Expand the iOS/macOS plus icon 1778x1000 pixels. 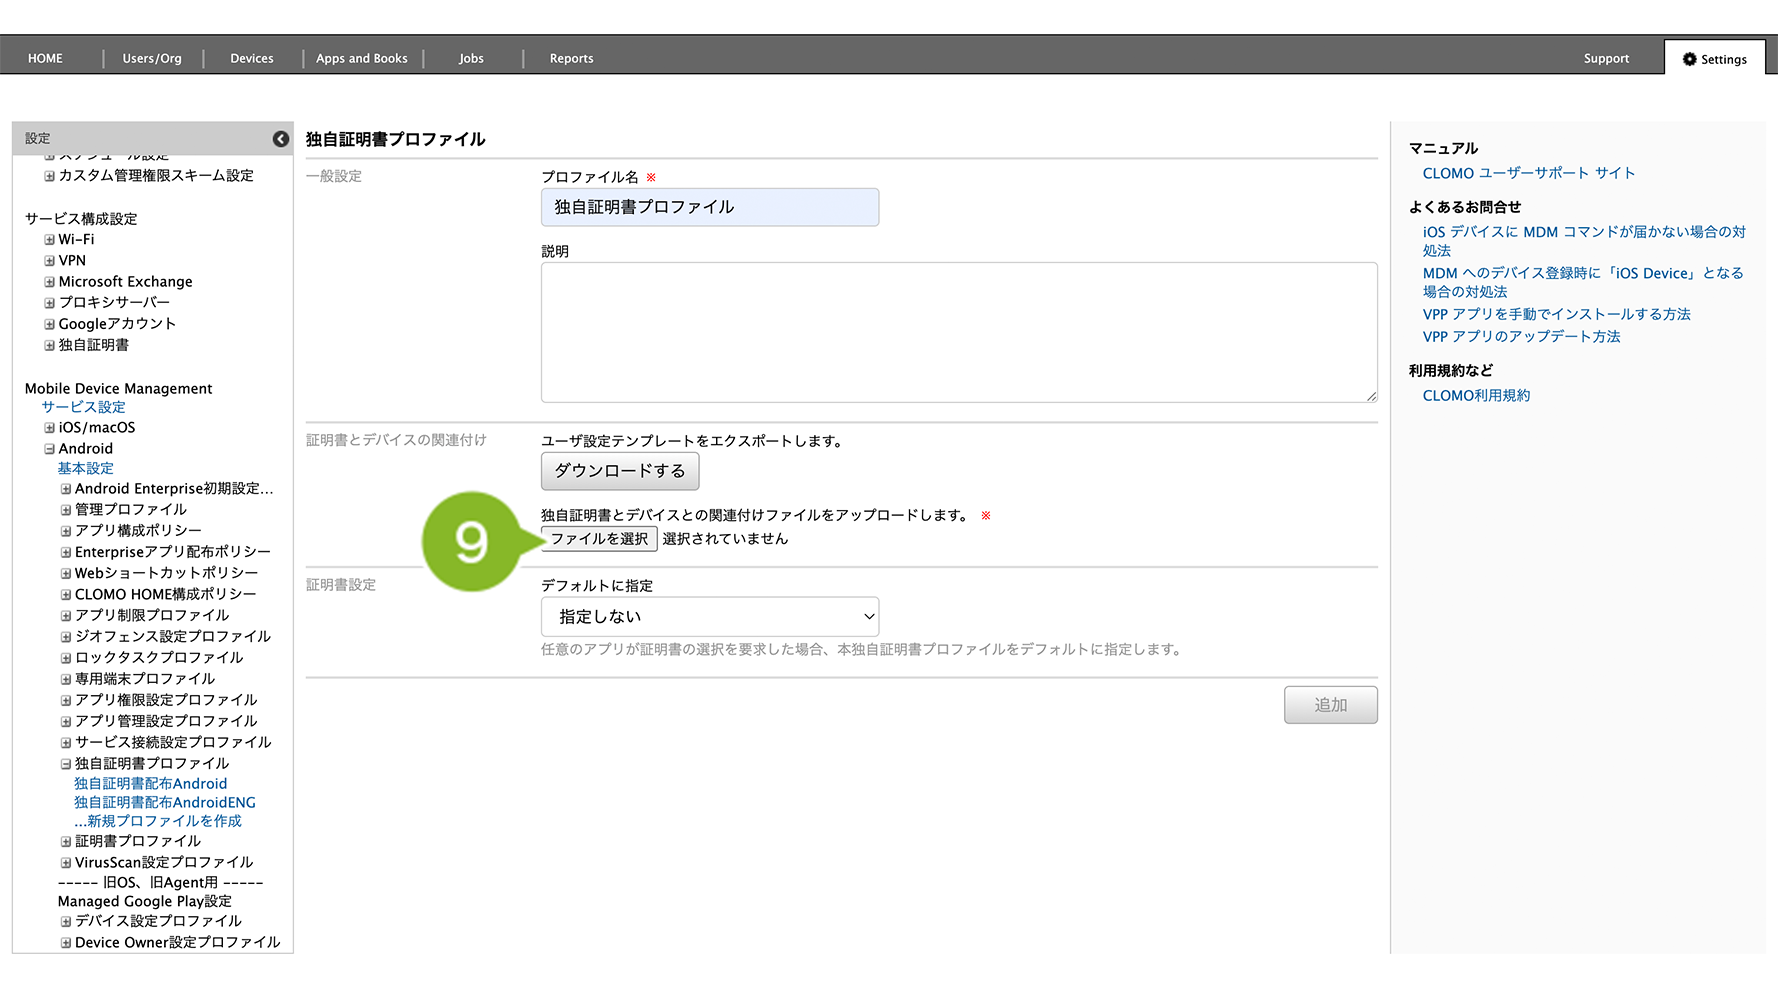click(49, 428)
